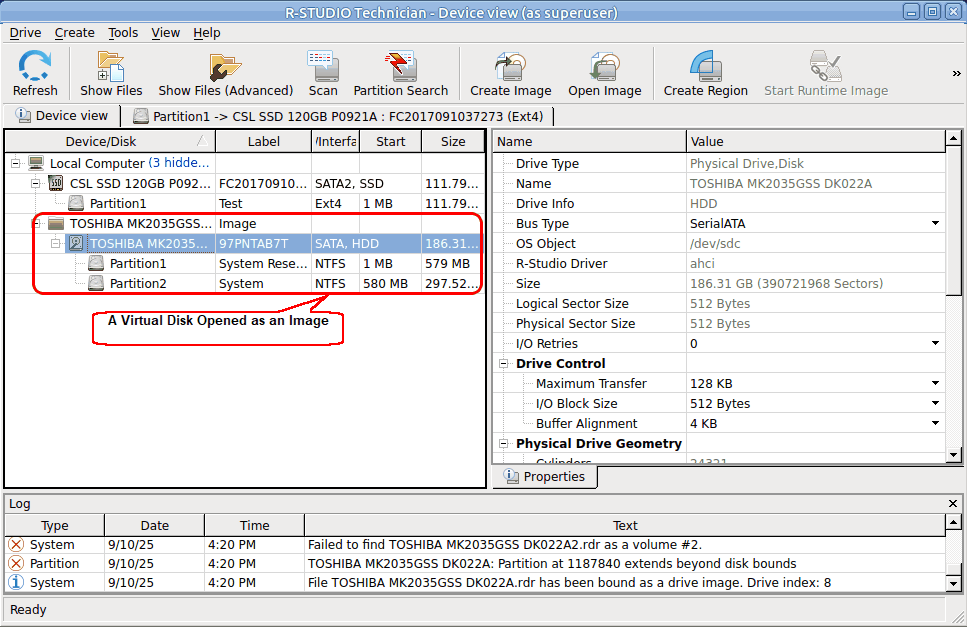Click selected TOSHIBA MK2035 virtual disk icon
This screenshot has width=967, height=627.
tap(76, 244)
